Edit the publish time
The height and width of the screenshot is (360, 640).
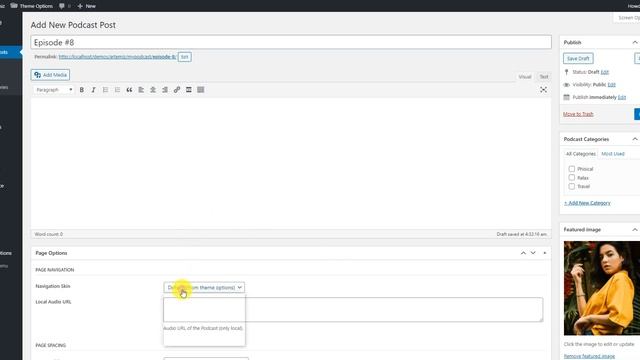[621, 97]
